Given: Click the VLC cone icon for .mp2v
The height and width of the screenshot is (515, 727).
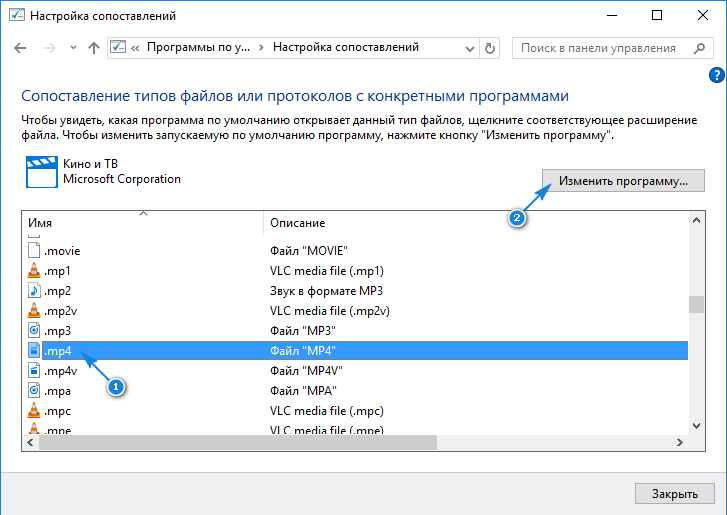Looking at the screenshot, I should 34,310.
